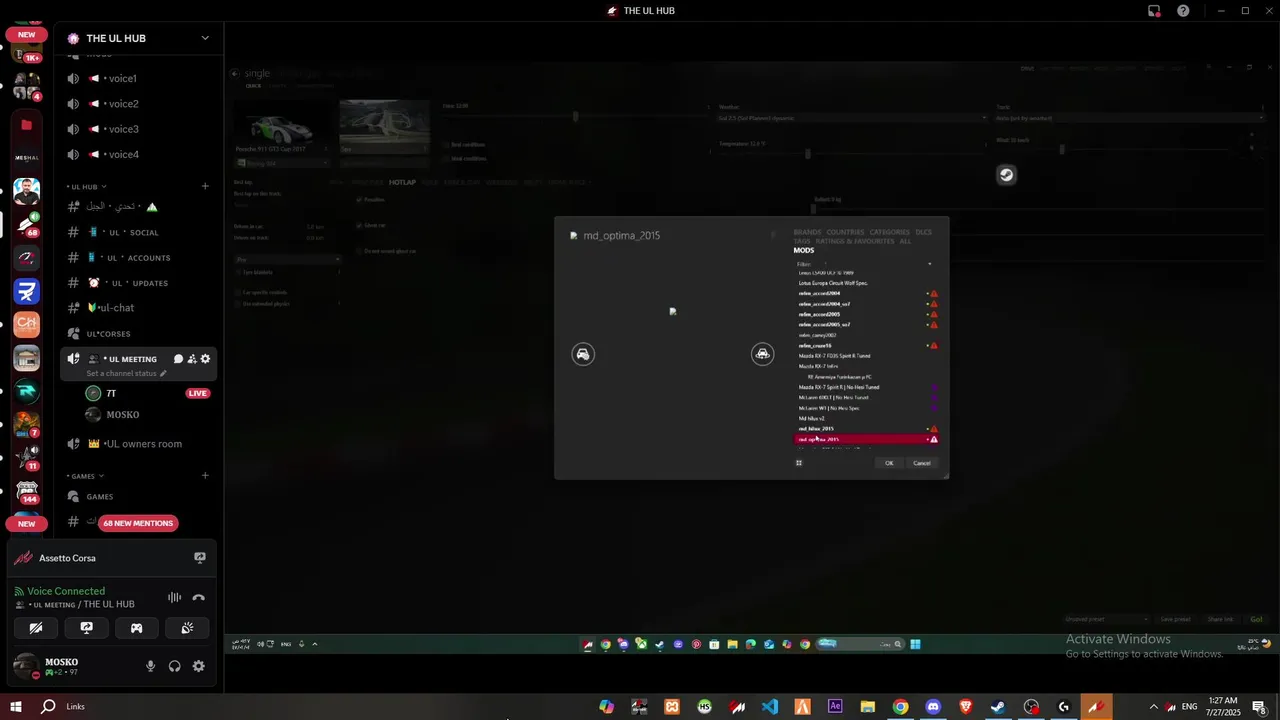Image resolution: width=1280 pixels, height=720 pixels.
Task: Open the ul-chat text channel
Action: (x=138, y=308)
